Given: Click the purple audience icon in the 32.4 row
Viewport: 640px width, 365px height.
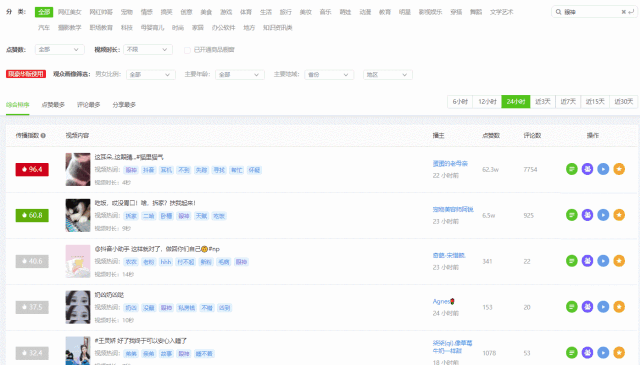Looking at the screenshot, I should pyautogui.click(x=587, y=352).
